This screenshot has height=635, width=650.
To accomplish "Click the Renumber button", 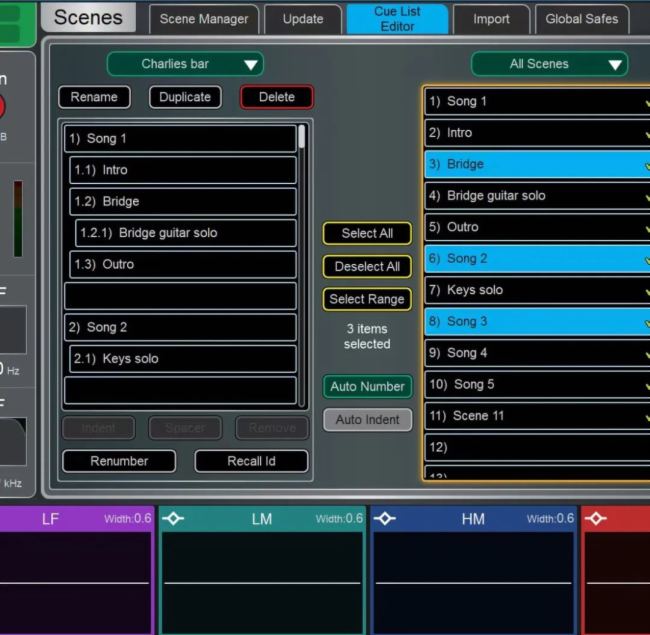I will (119, 461).
